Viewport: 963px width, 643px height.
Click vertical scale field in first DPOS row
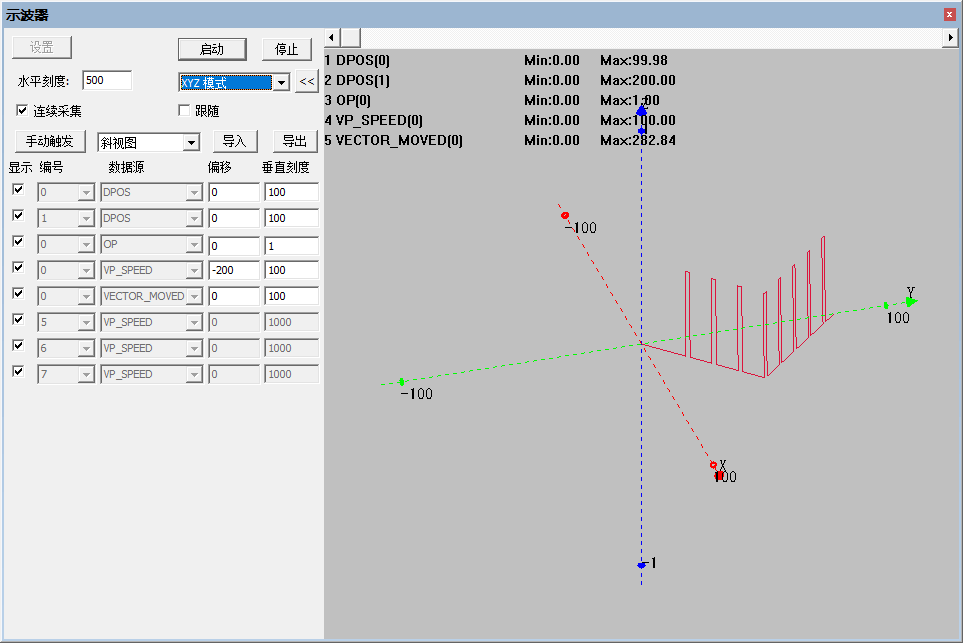[x=291, y=192]
